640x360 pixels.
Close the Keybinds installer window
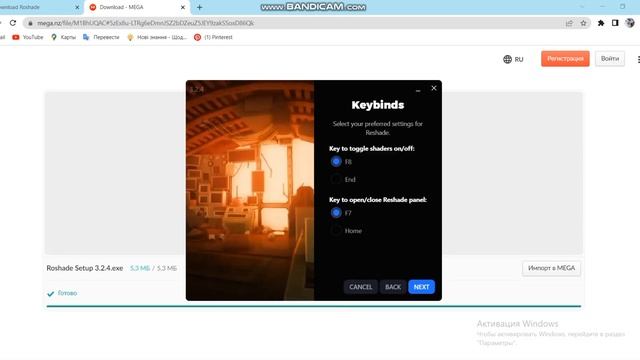(x=433, y=88)
